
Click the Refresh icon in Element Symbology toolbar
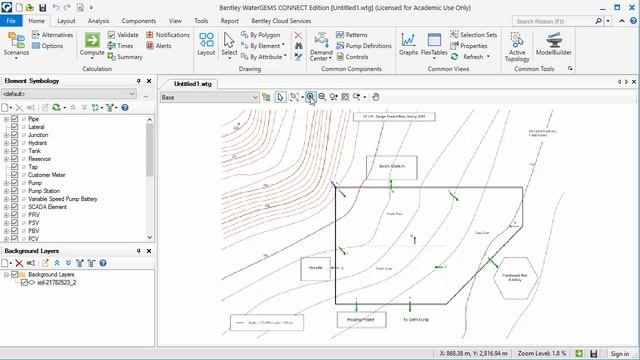(56, 107)
